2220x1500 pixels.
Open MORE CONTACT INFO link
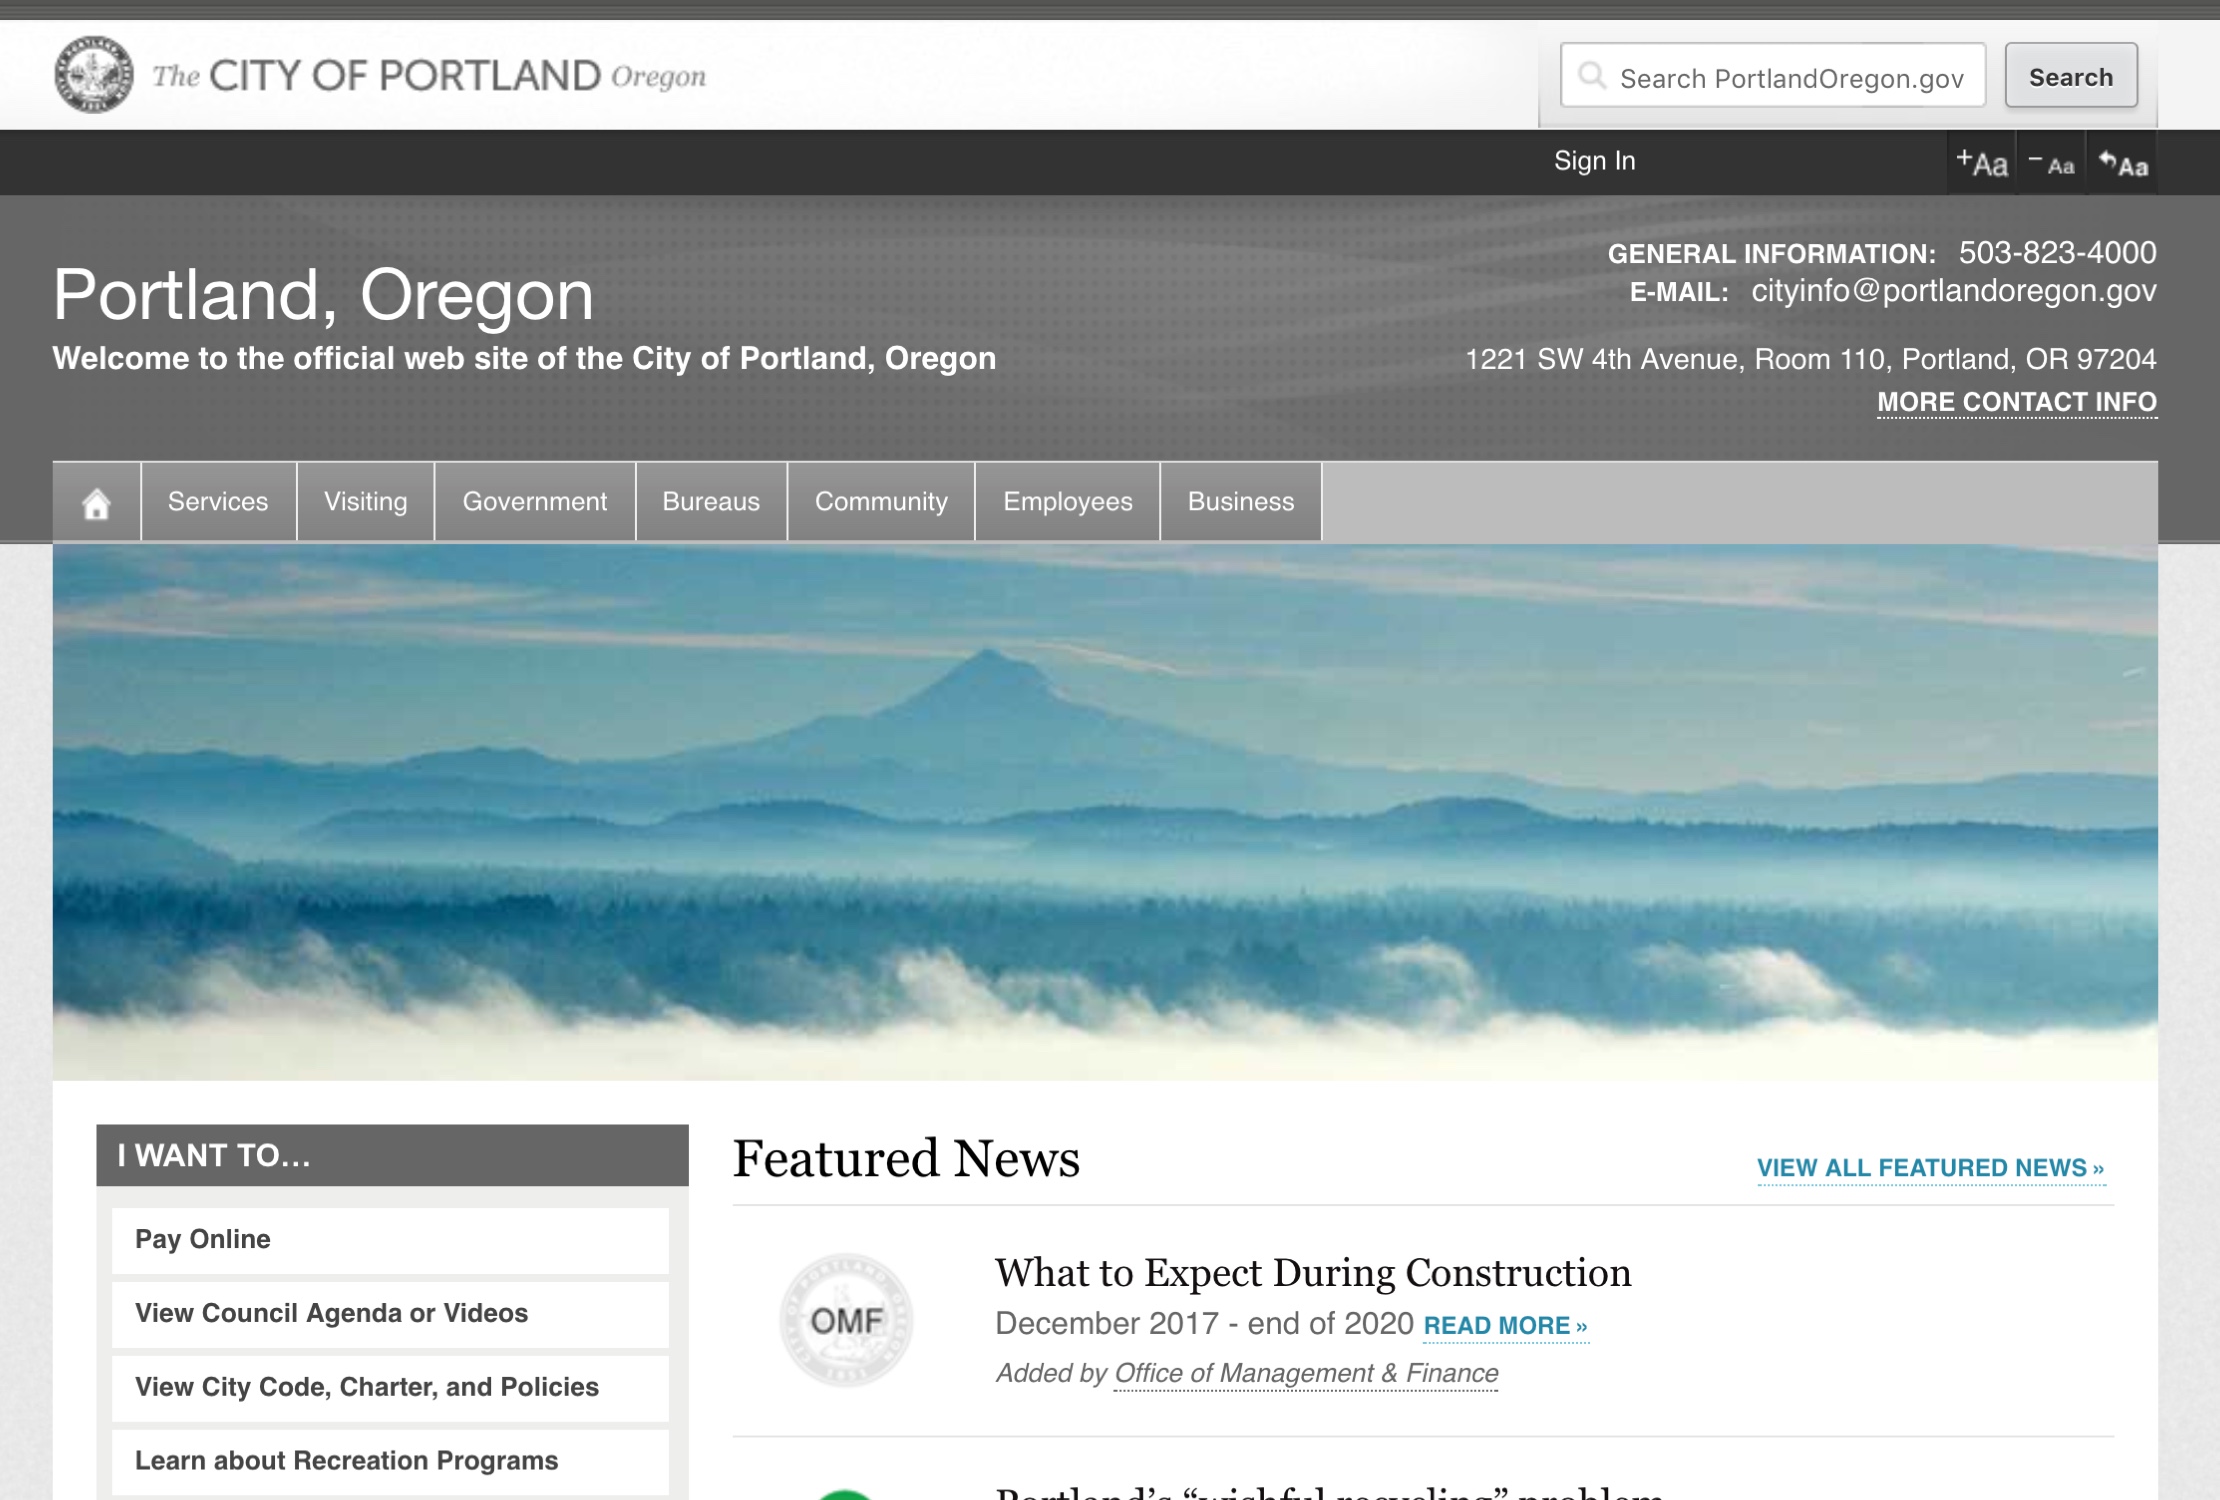(2017, 402)
